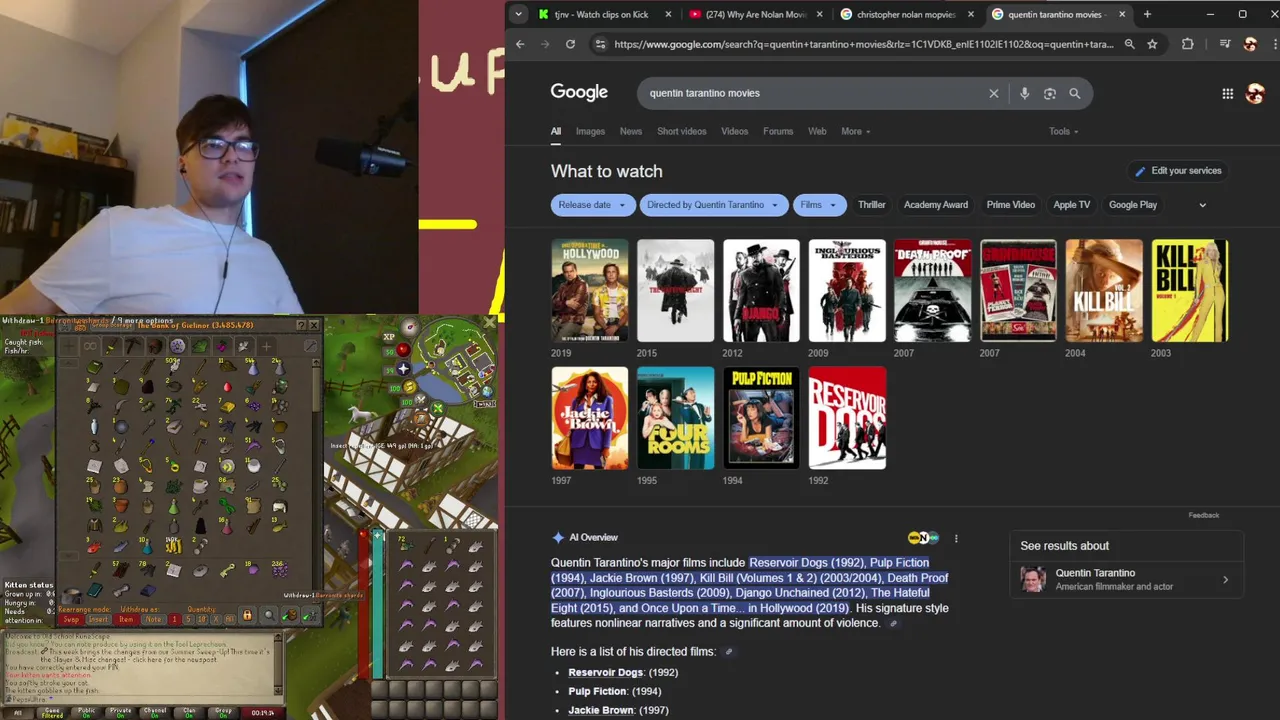Toggle the run energy orb

410,386
